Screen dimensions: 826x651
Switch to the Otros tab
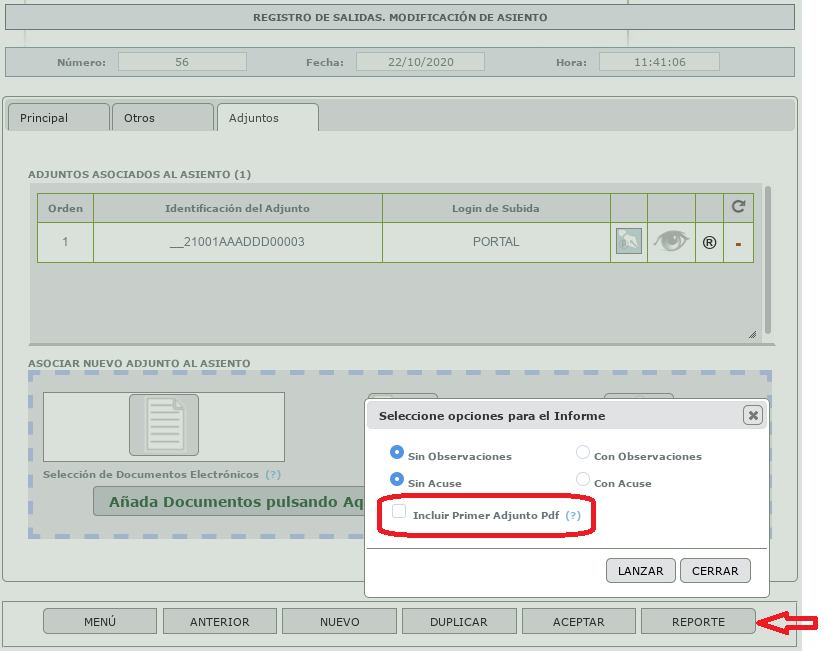tap(163, 117)
